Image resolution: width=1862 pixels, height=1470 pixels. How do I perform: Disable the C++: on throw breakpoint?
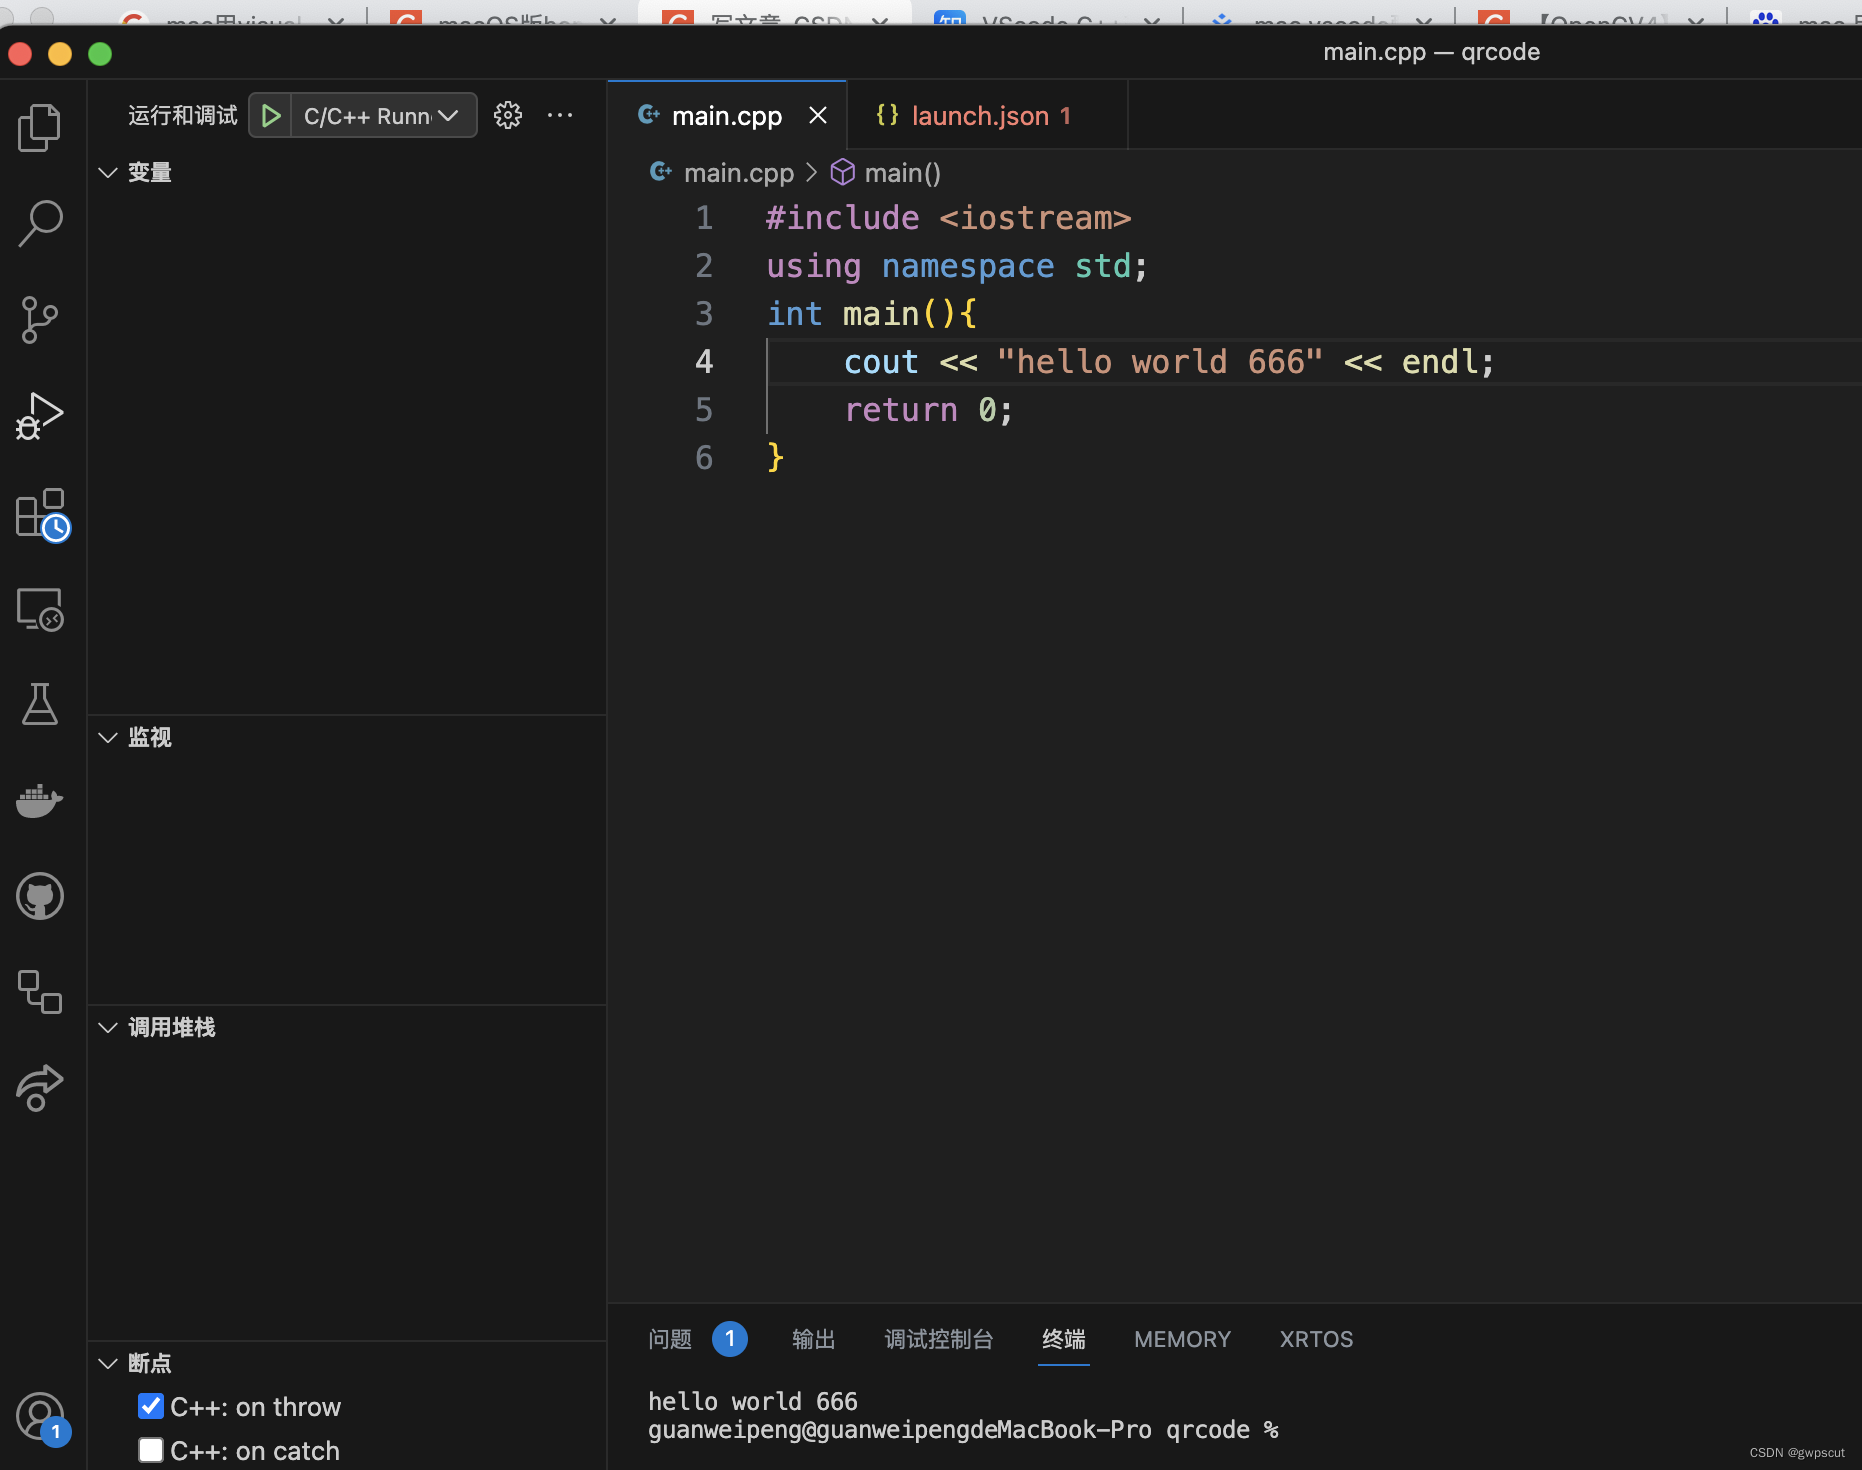coord(150,1406)
